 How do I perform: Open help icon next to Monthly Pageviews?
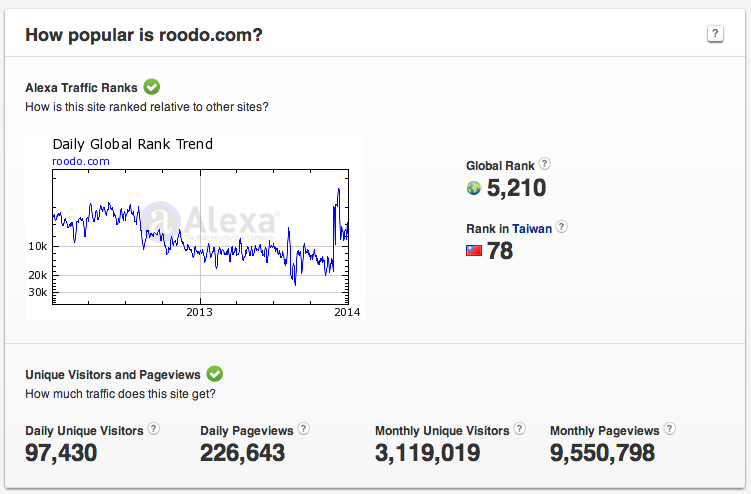(669, 429)
